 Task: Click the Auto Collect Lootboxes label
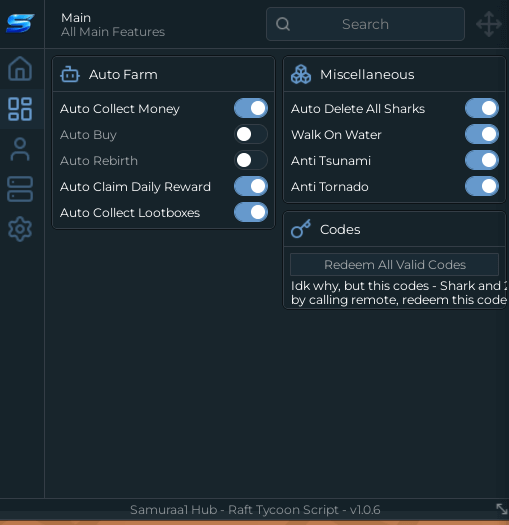(x=130, y=213)
